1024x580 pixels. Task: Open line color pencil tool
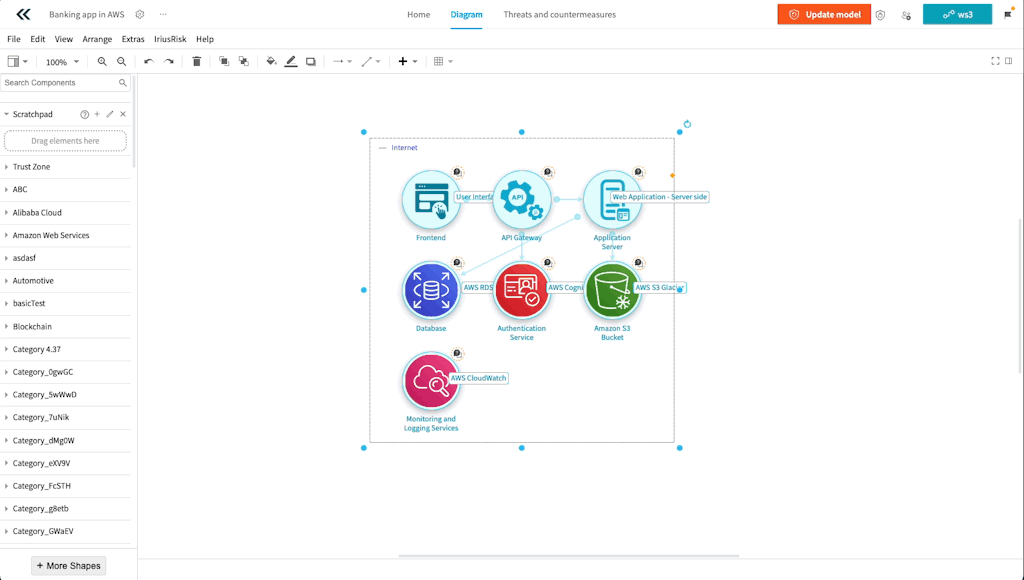[x=291, y=61]
